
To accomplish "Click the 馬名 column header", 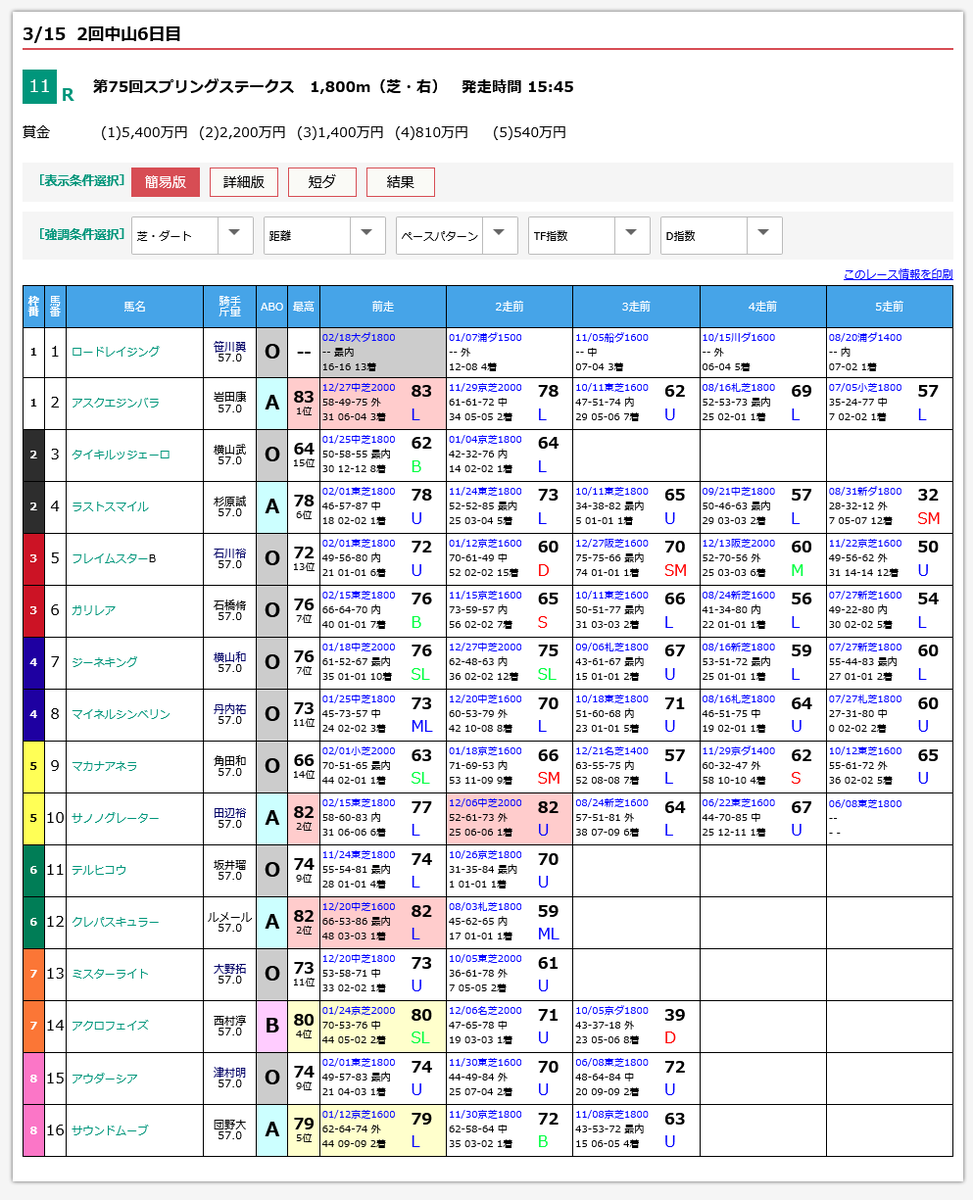I will (135, 307).
